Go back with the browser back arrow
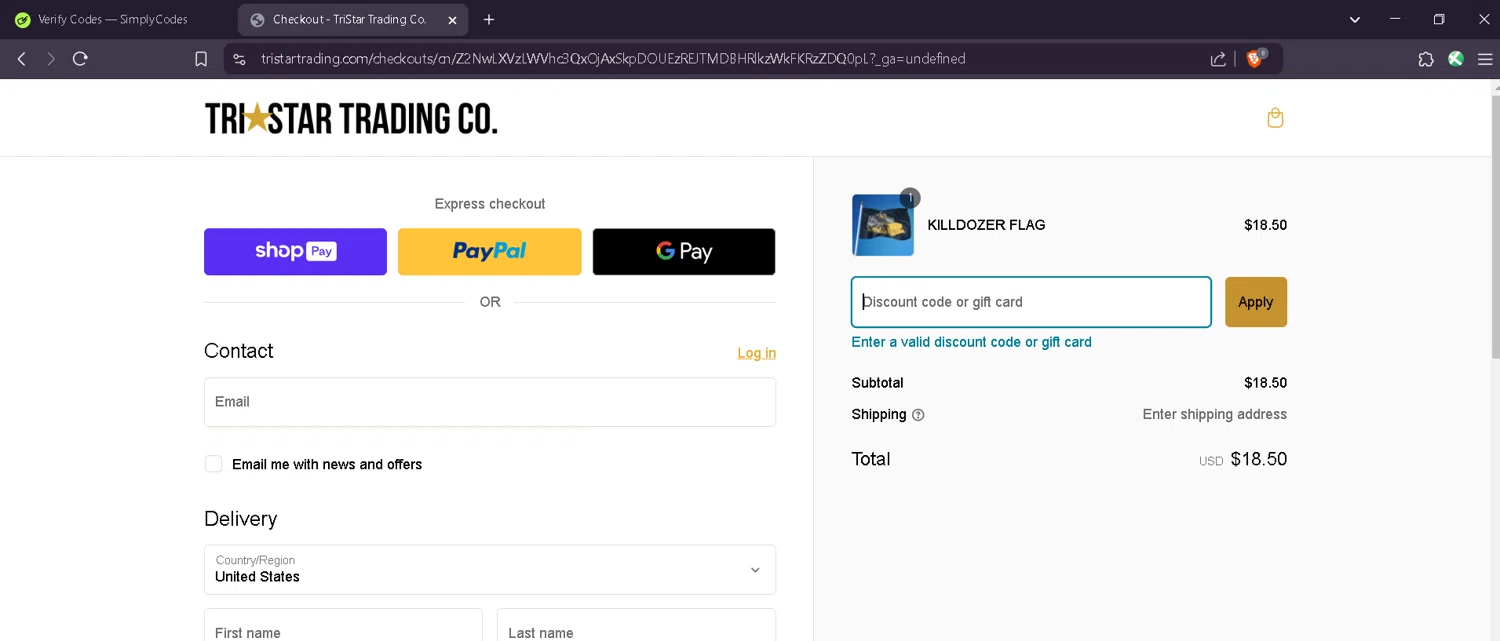This screenshot has height=641, width=1500. tap(21, 59)
